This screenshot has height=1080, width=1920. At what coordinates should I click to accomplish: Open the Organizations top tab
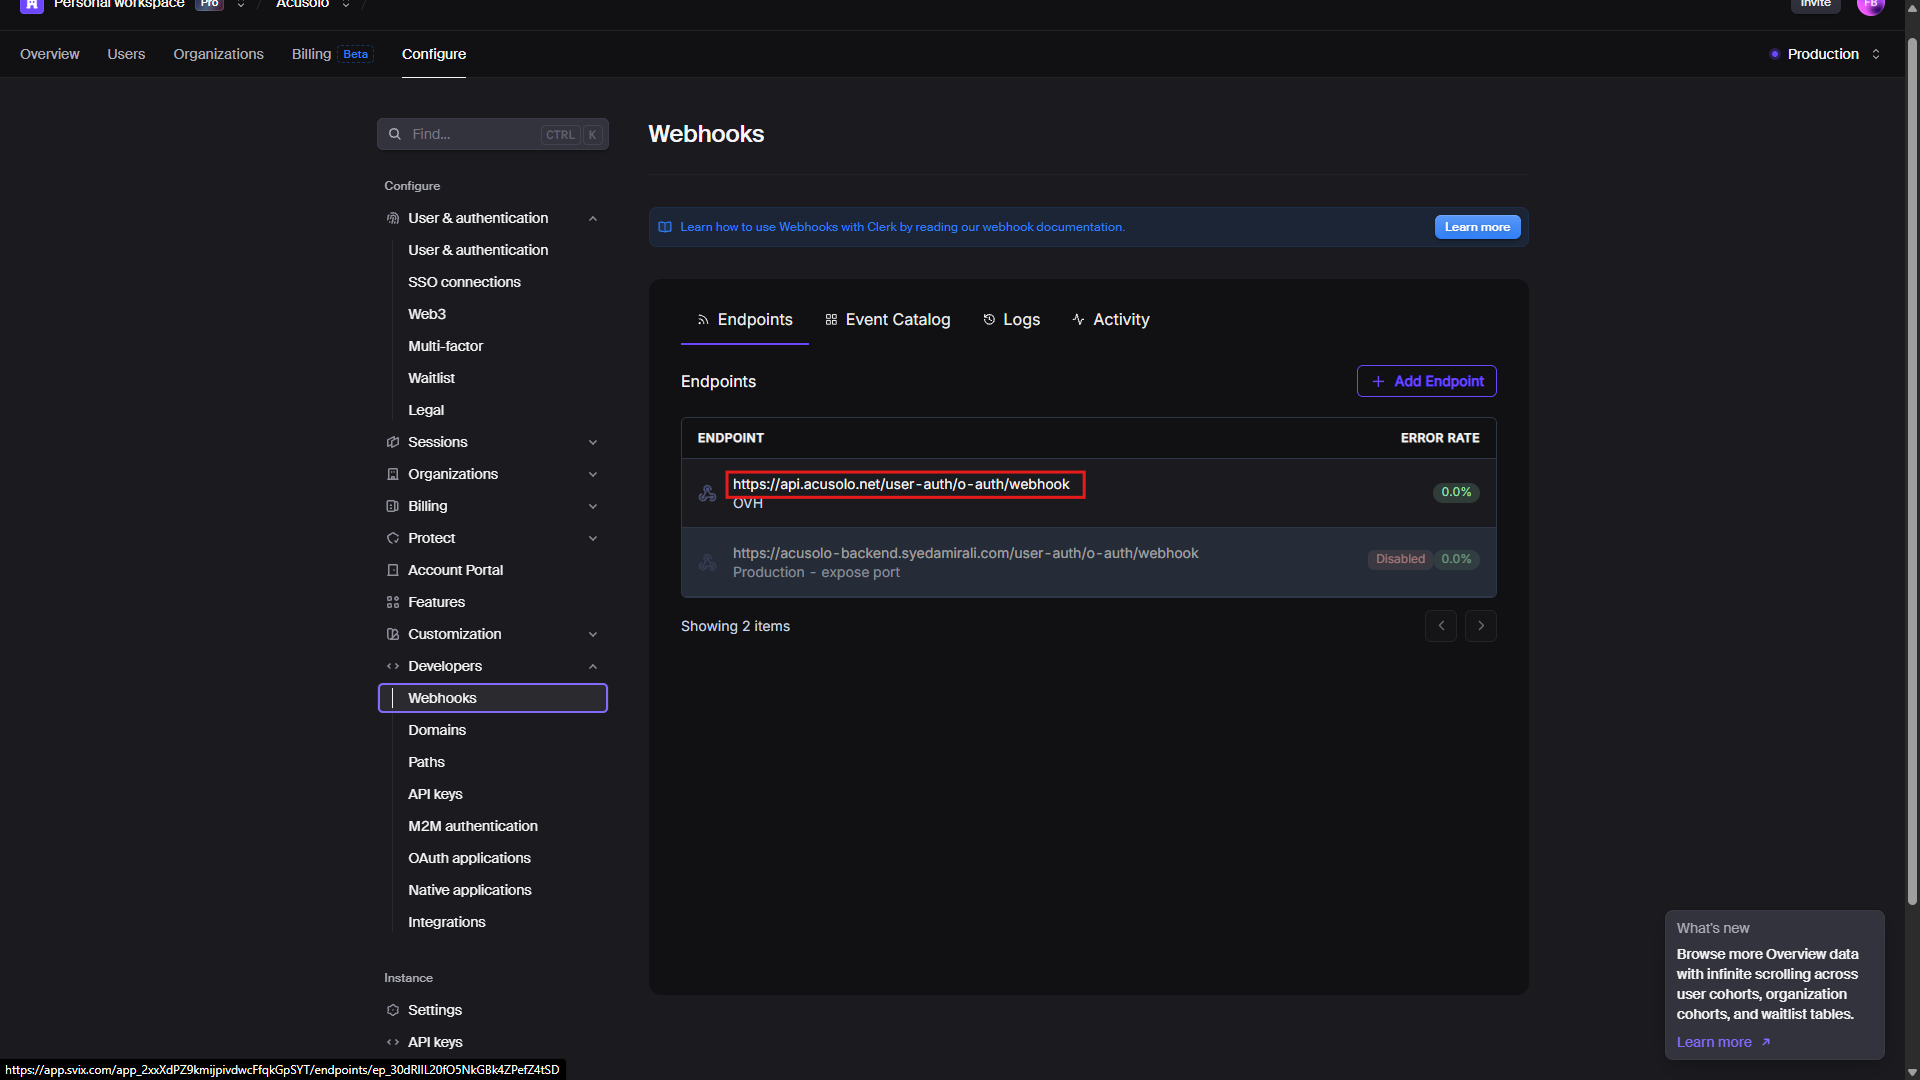(218, 54)
